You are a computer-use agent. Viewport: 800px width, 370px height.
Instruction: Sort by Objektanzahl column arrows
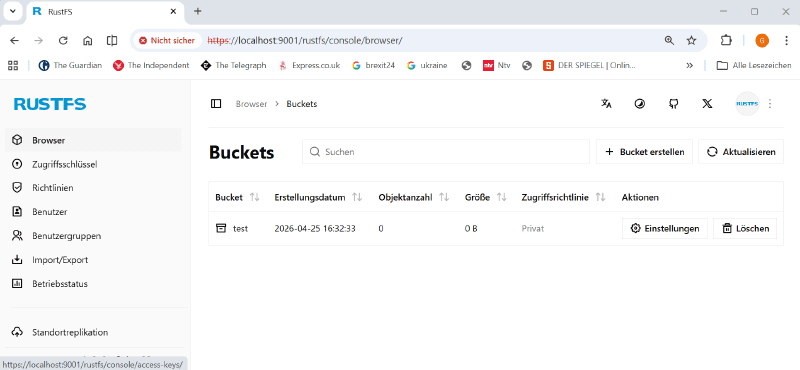click(x=444, y=198)
